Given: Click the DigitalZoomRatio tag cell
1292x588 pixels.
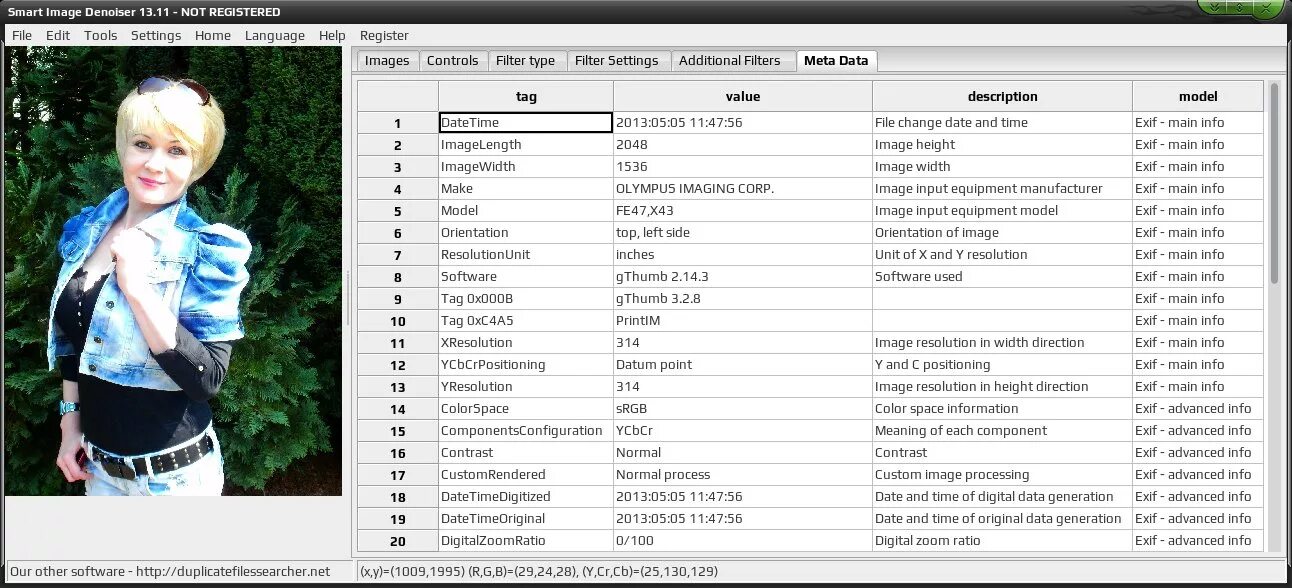Looking at the screenshot, I should point(526,541).
